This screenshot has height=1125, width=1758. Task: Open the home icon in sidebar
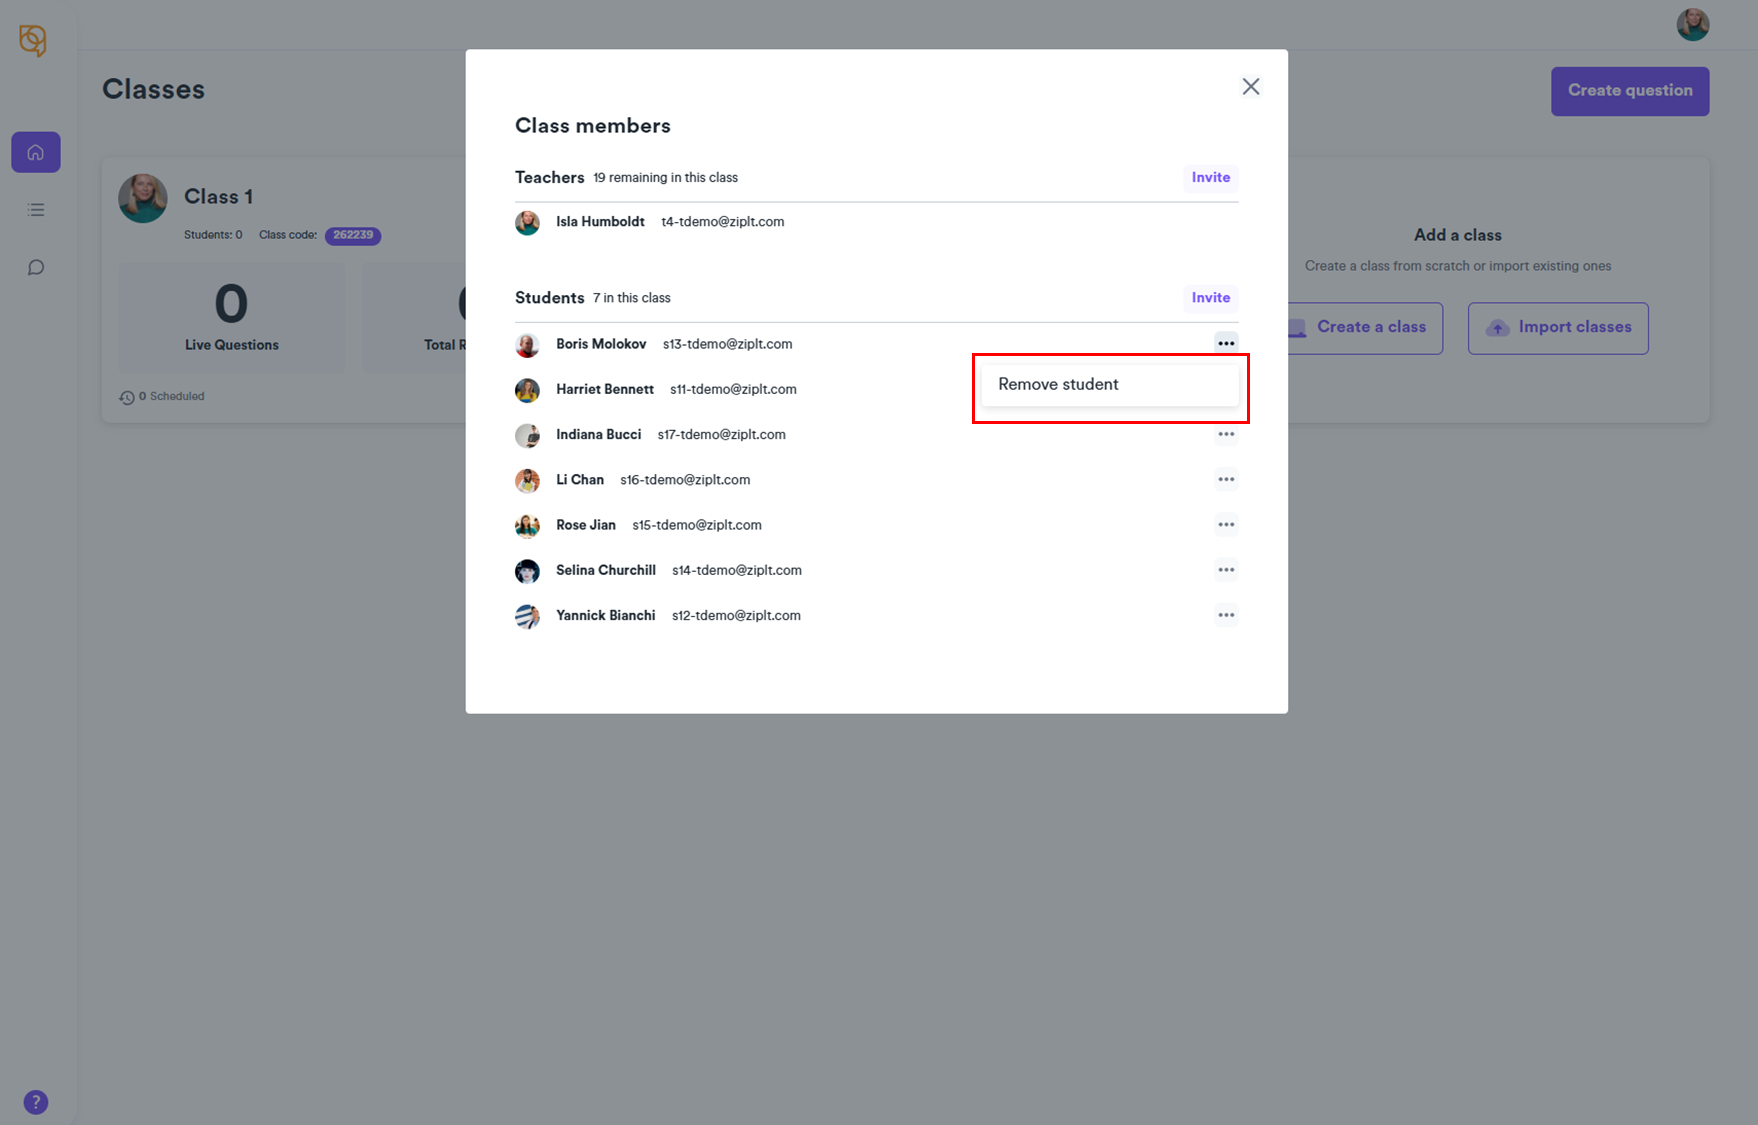(x=36, y=152)
